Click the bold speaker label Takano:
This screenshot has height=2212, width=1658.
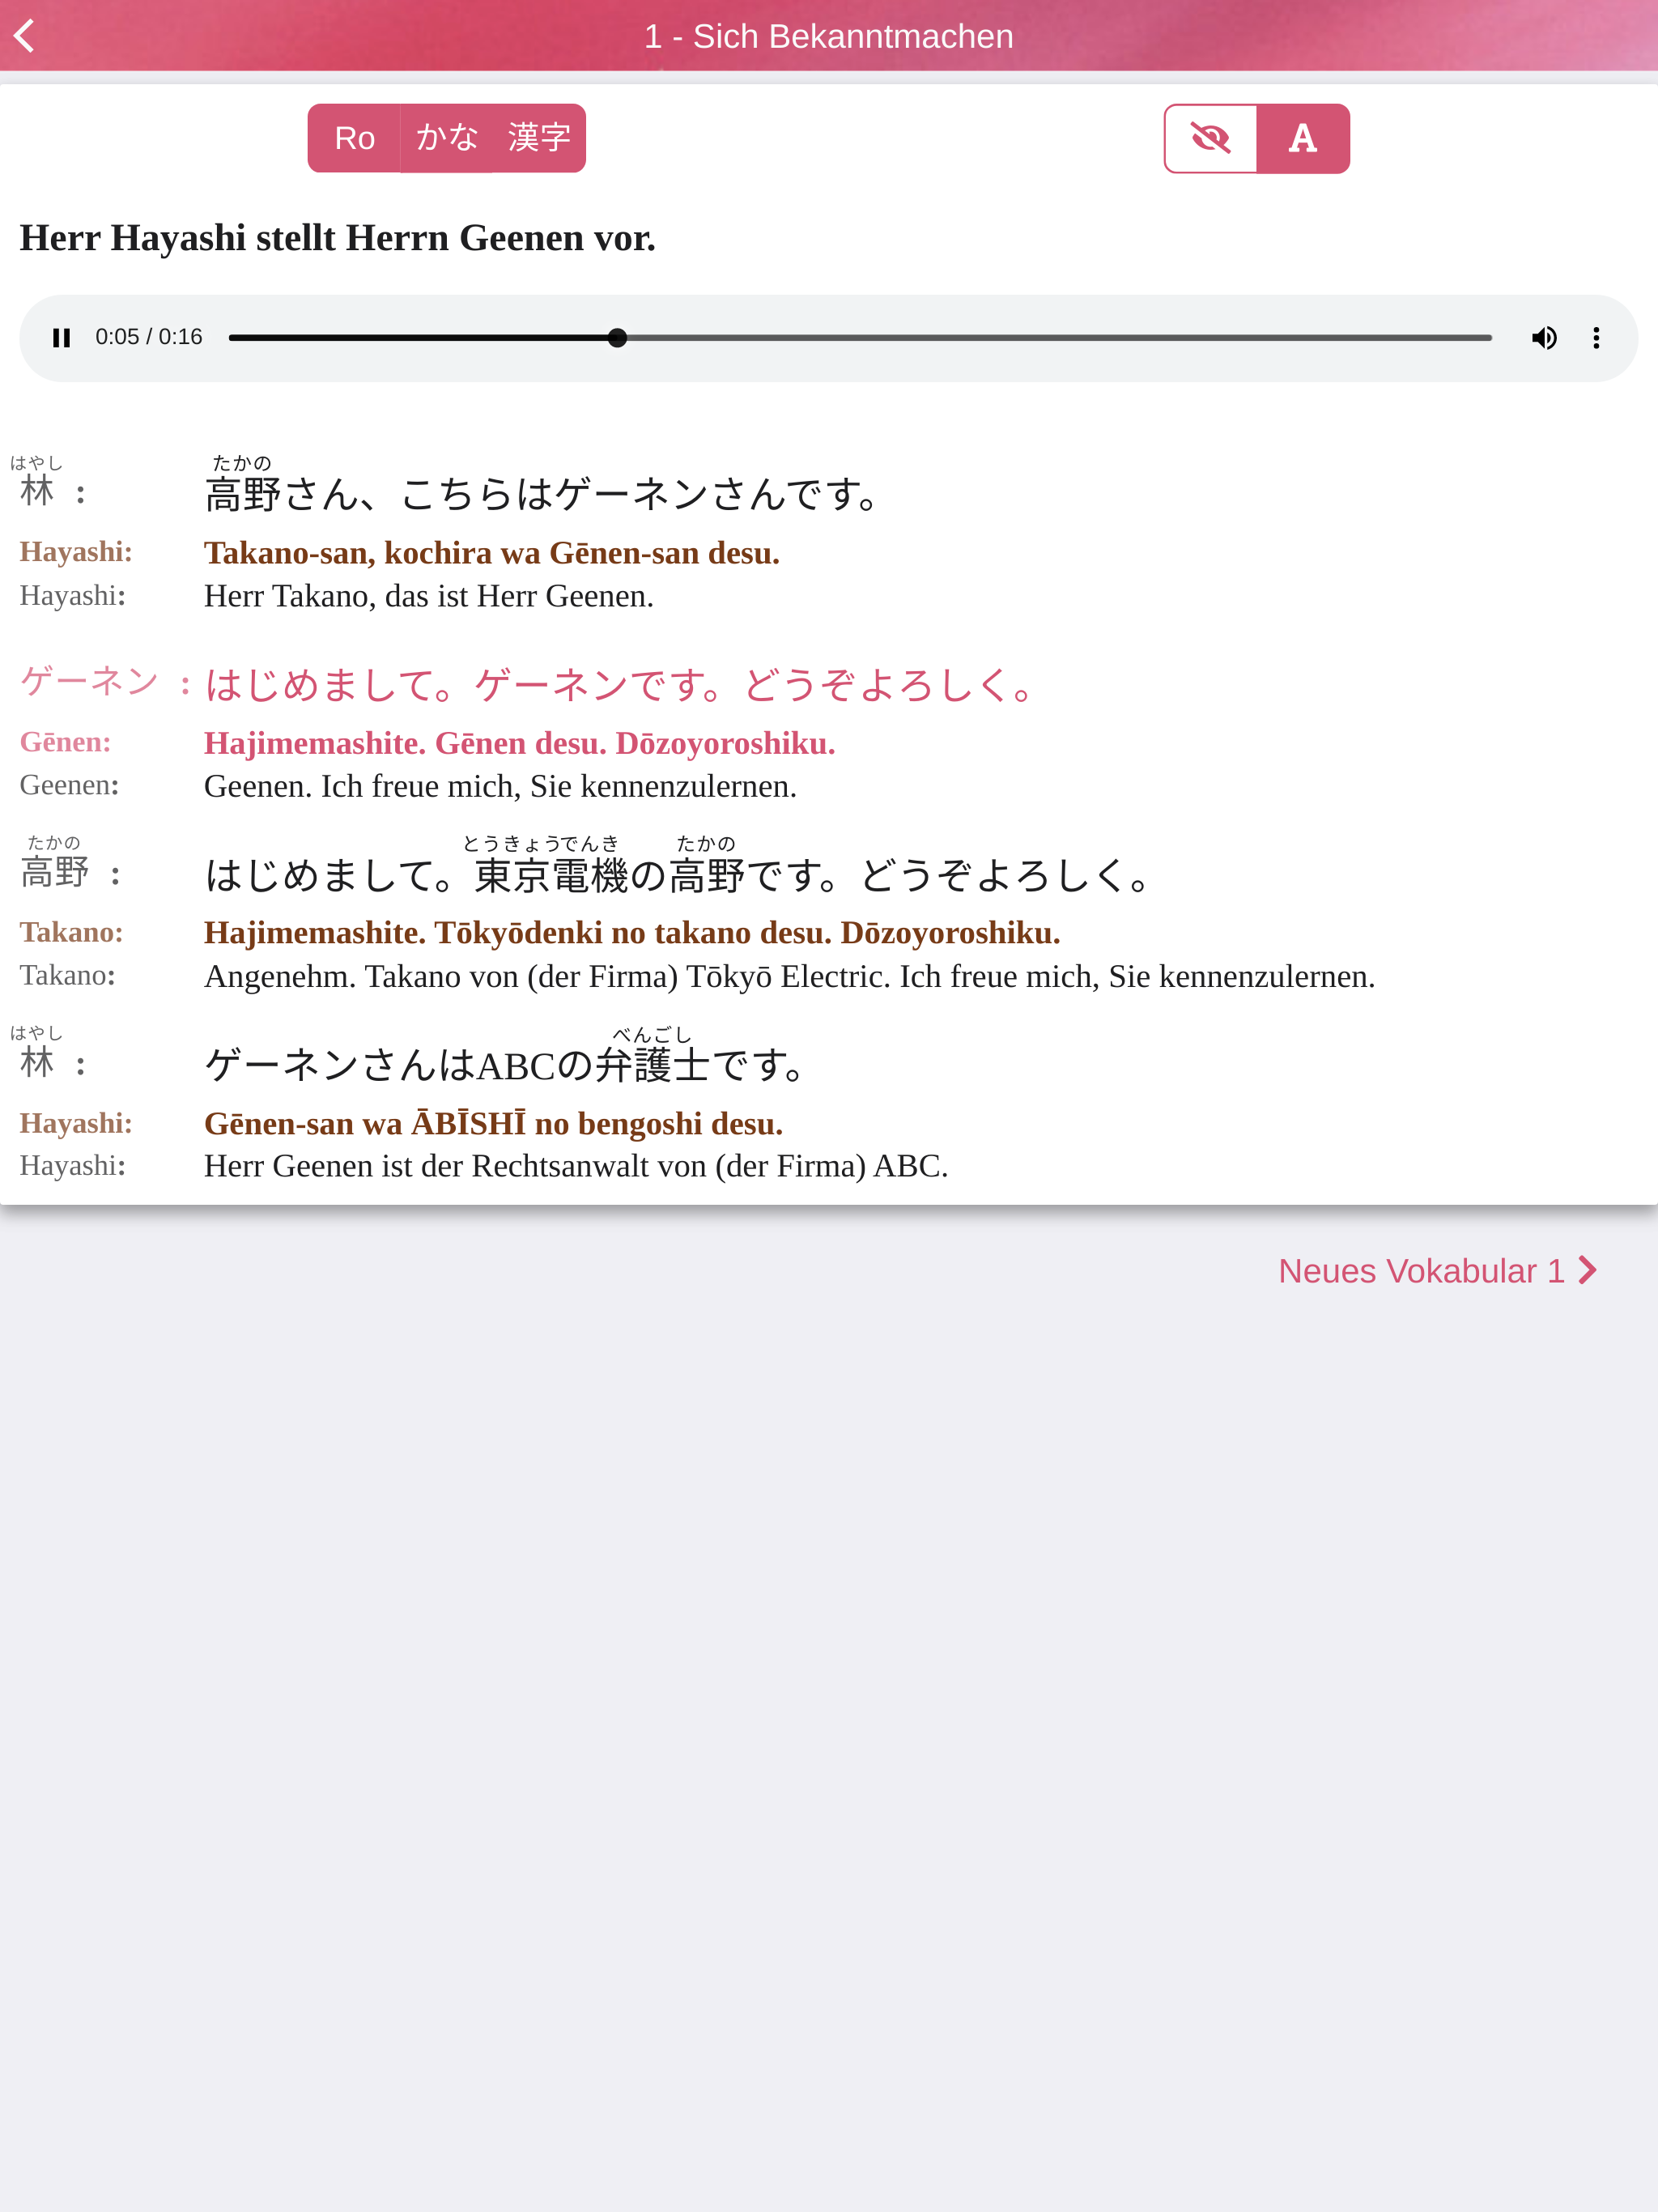coord(72,932)
